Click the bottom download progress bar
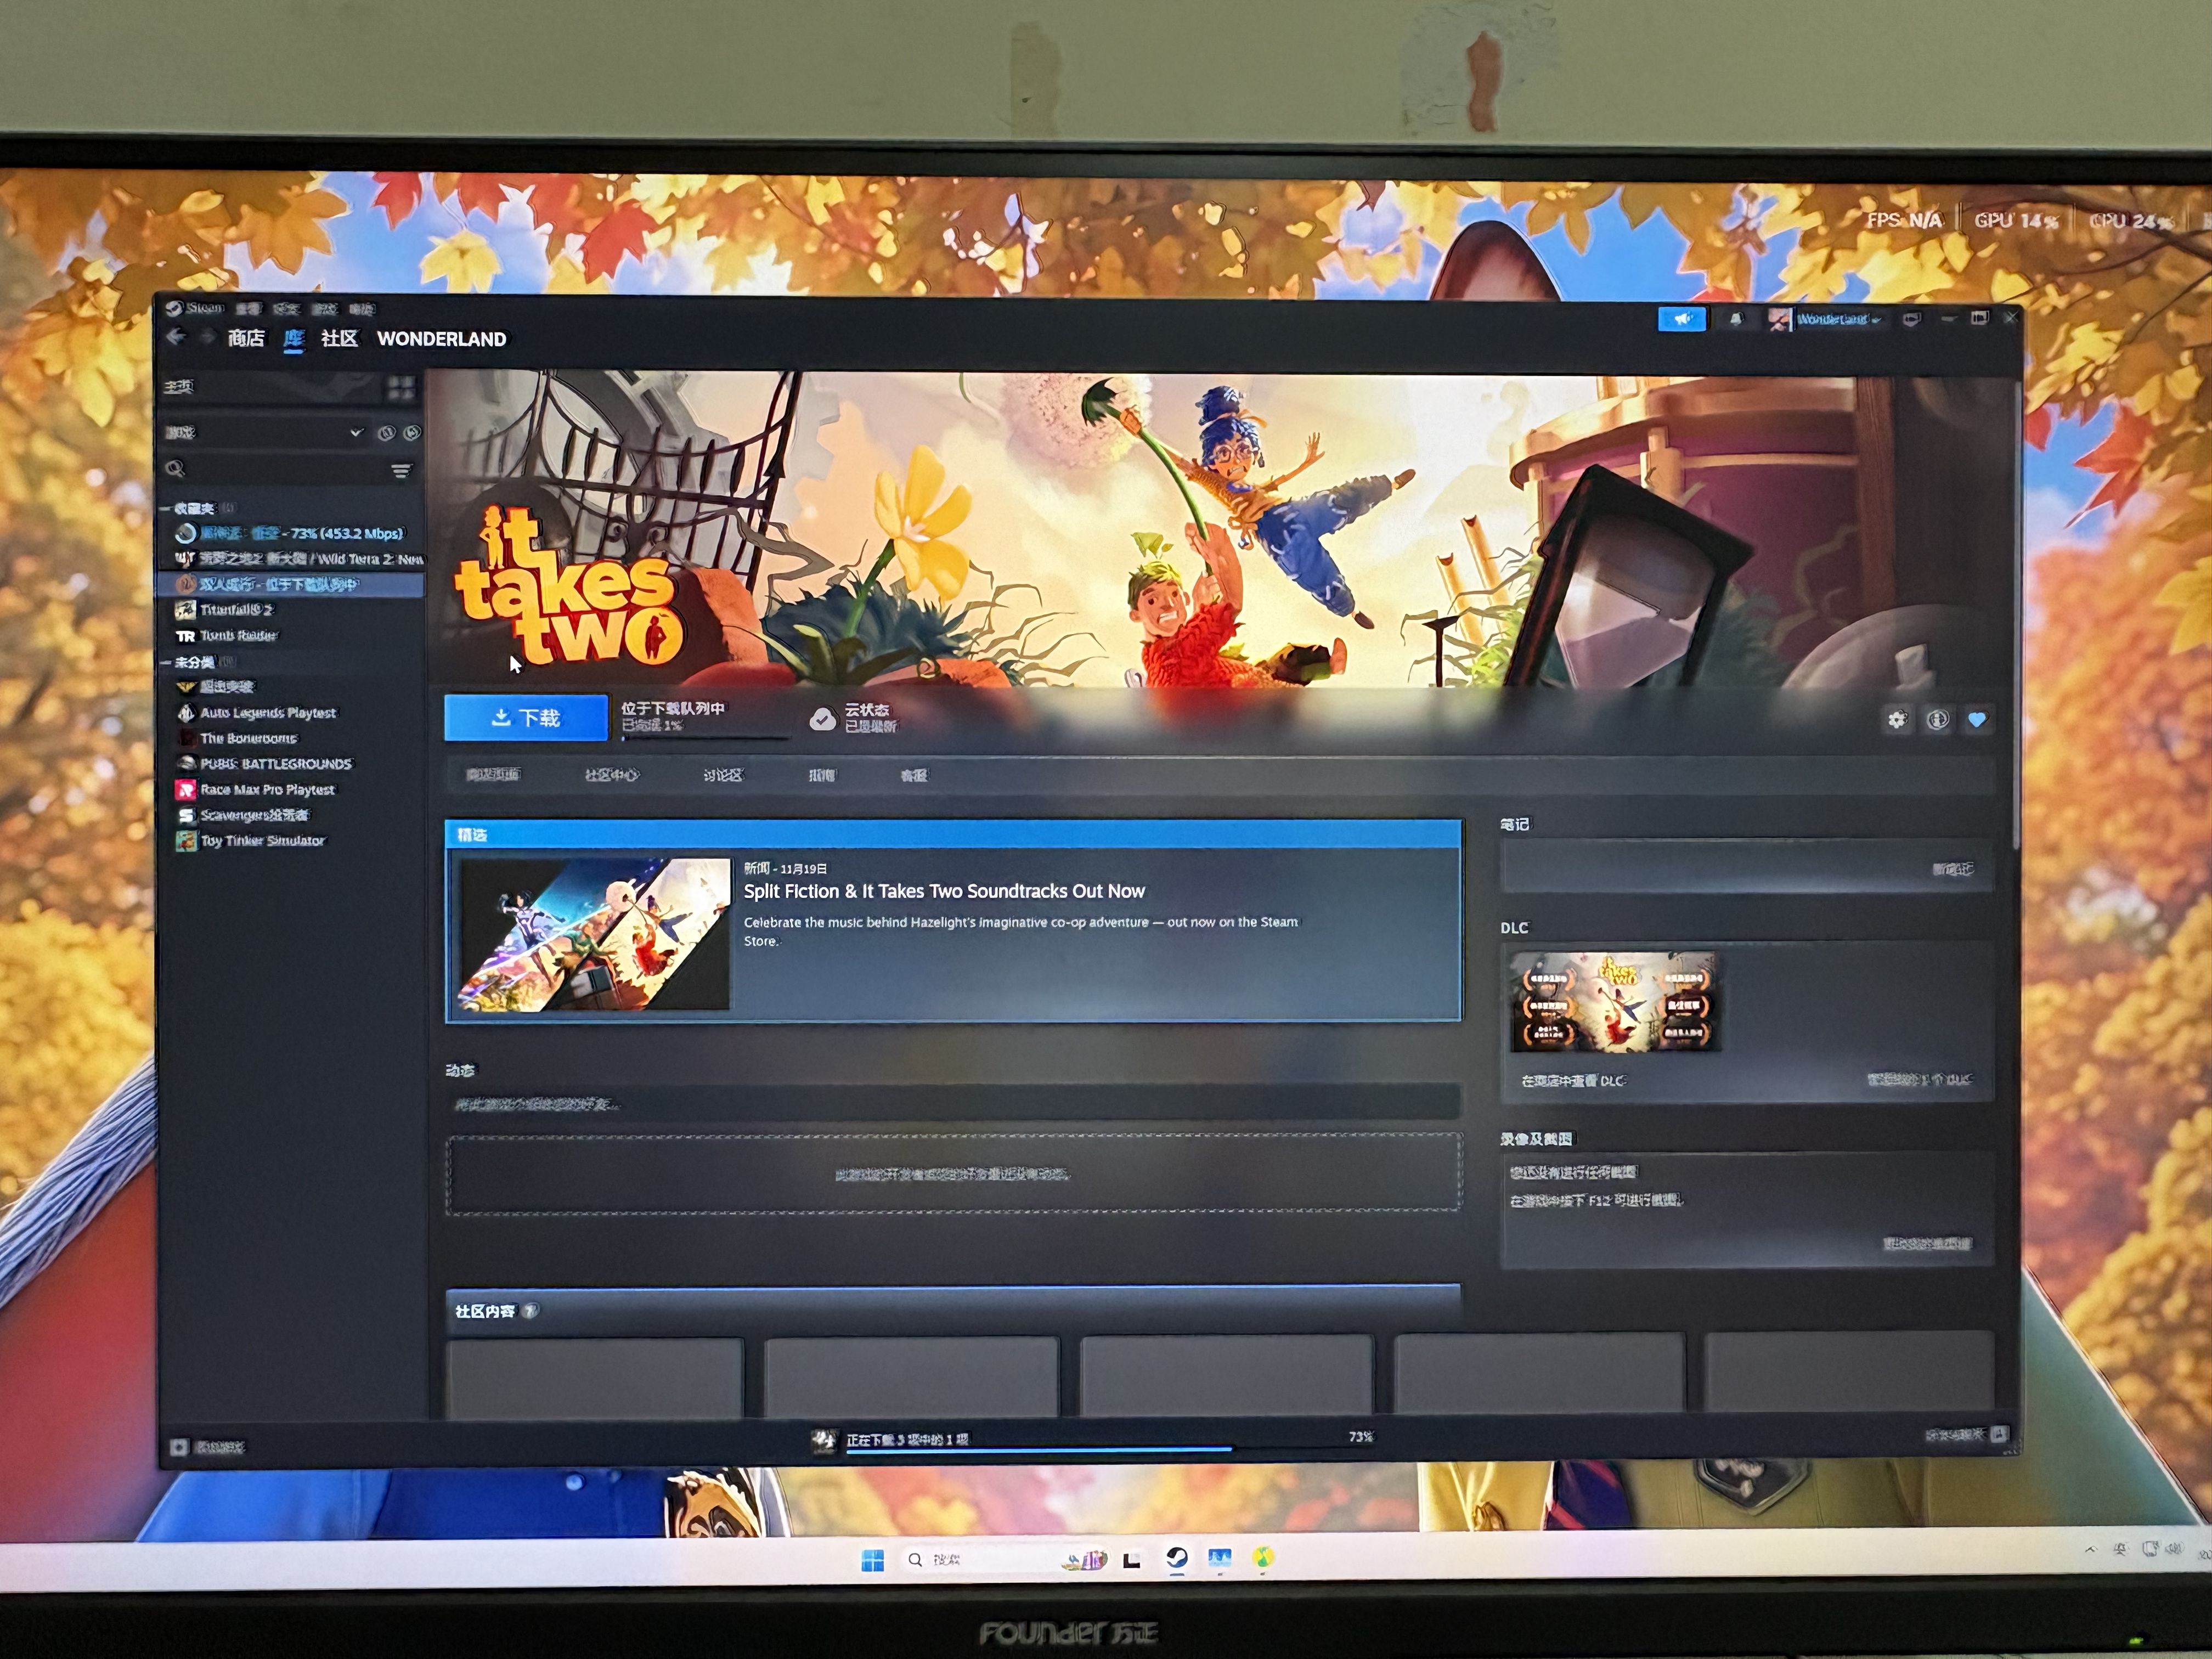2212x1659 pixels. [x=1109, y=1448]
